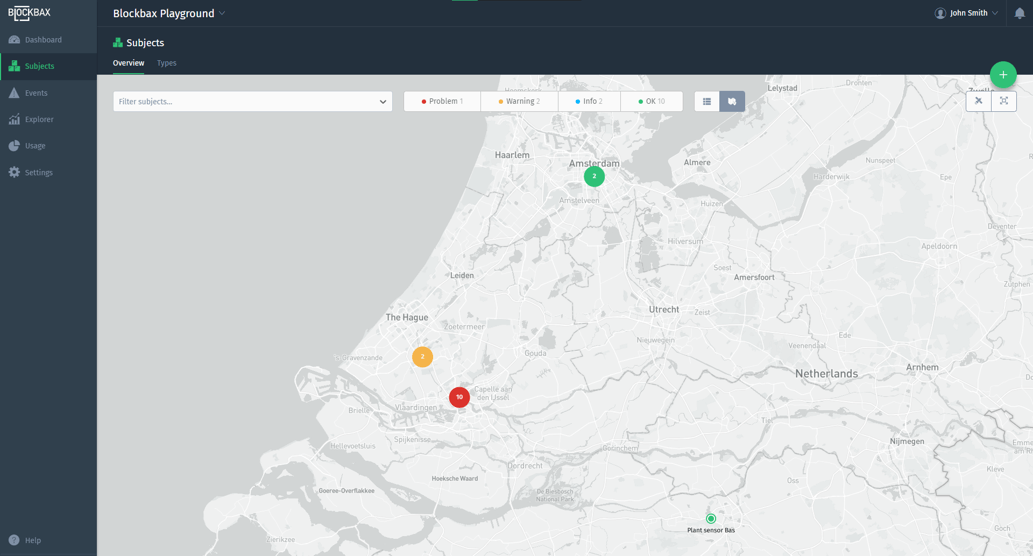Viewport: 1033px width, 556px height.
Task: Click the red cluster marker showing 10
Action: pos(459,397)
